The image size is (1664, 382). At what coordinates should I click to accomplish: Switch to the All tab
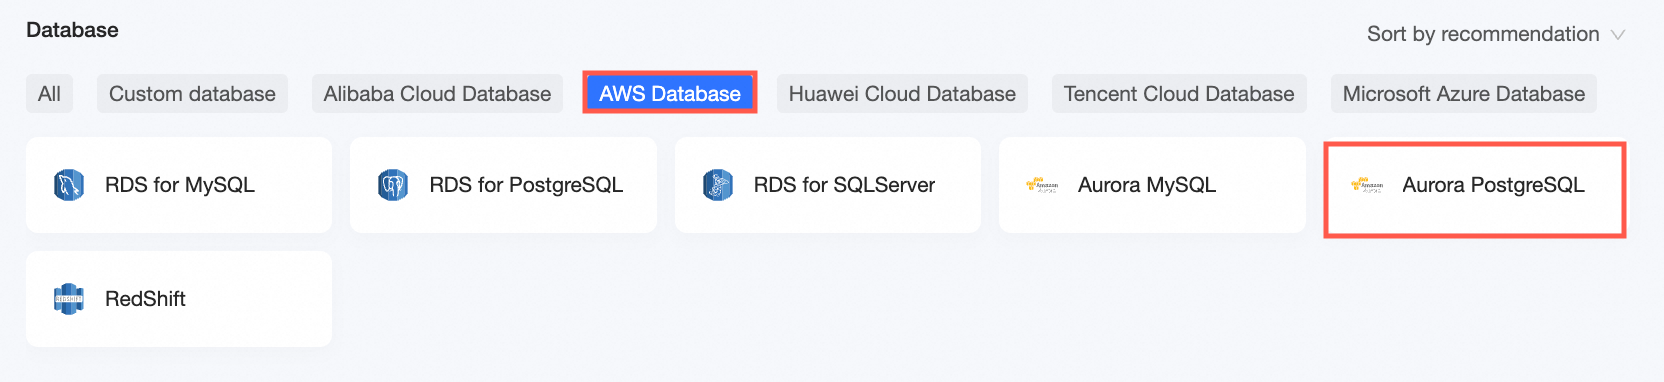49,94
